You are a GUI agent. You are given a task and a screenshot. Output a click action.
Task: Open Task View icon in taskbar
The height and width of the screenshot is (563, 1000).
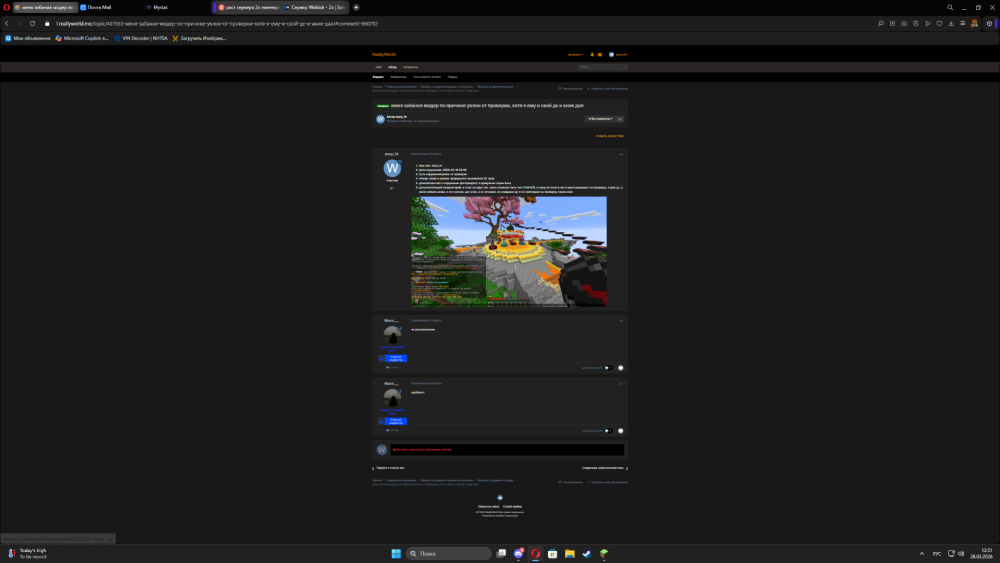tap(501, 553)
